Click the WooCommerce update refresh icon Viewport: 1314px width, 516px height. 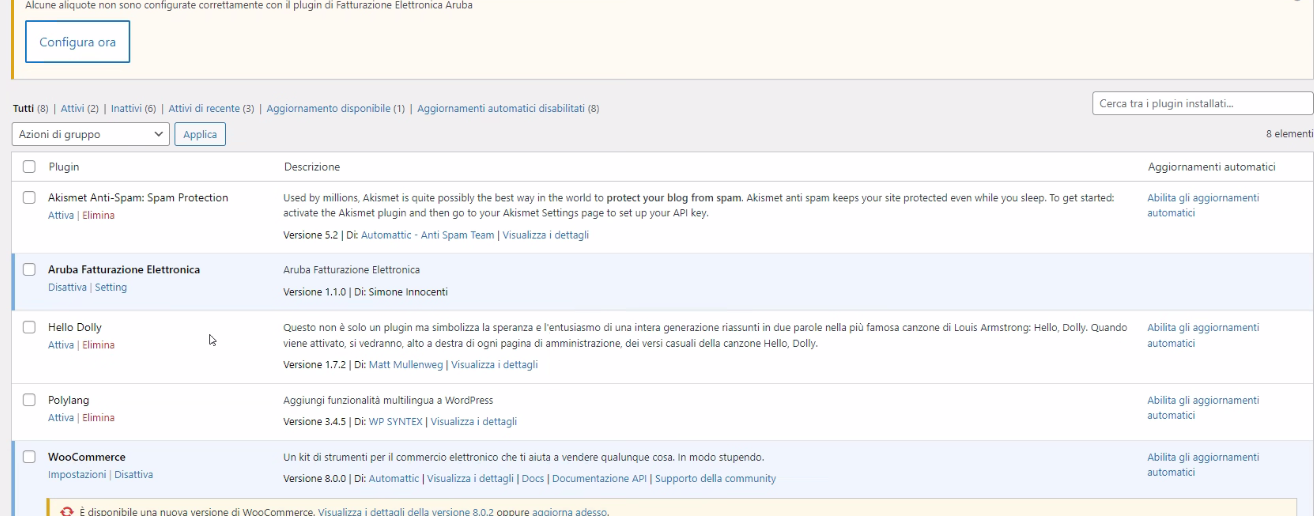tap(67, 512)
